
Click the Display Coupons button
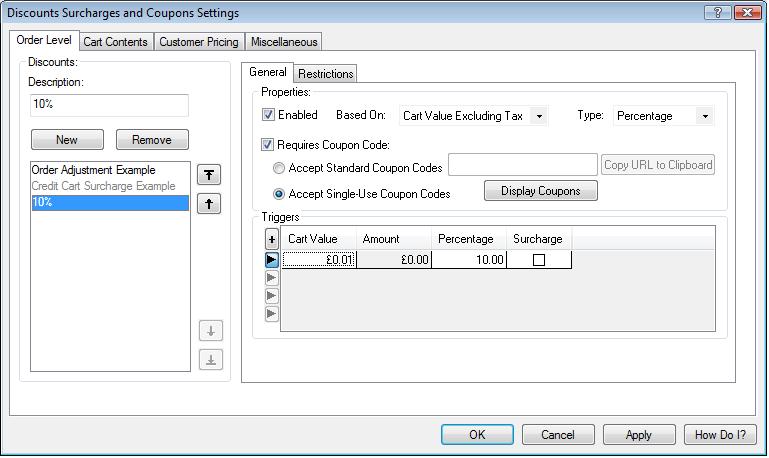[x=540, y=191]
